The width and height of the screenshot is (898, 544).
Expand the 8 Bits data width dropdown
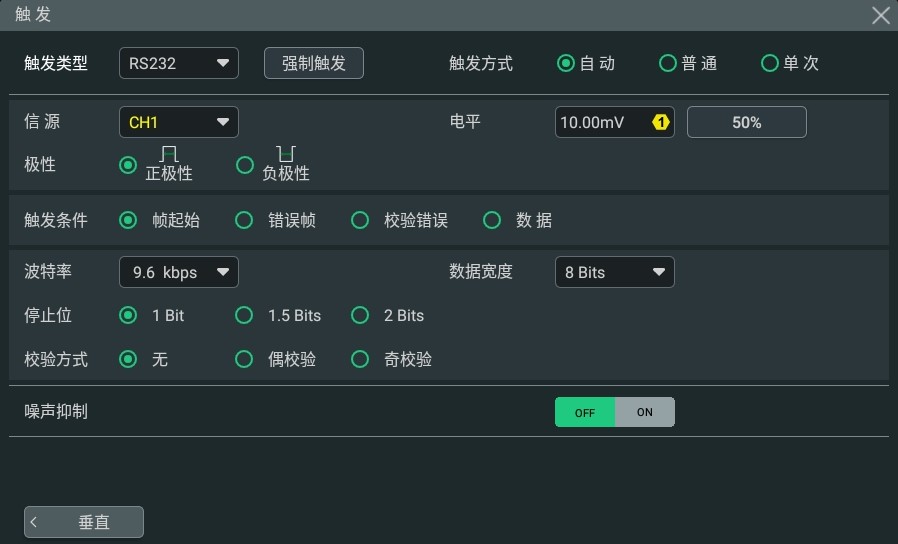point(615,272)
